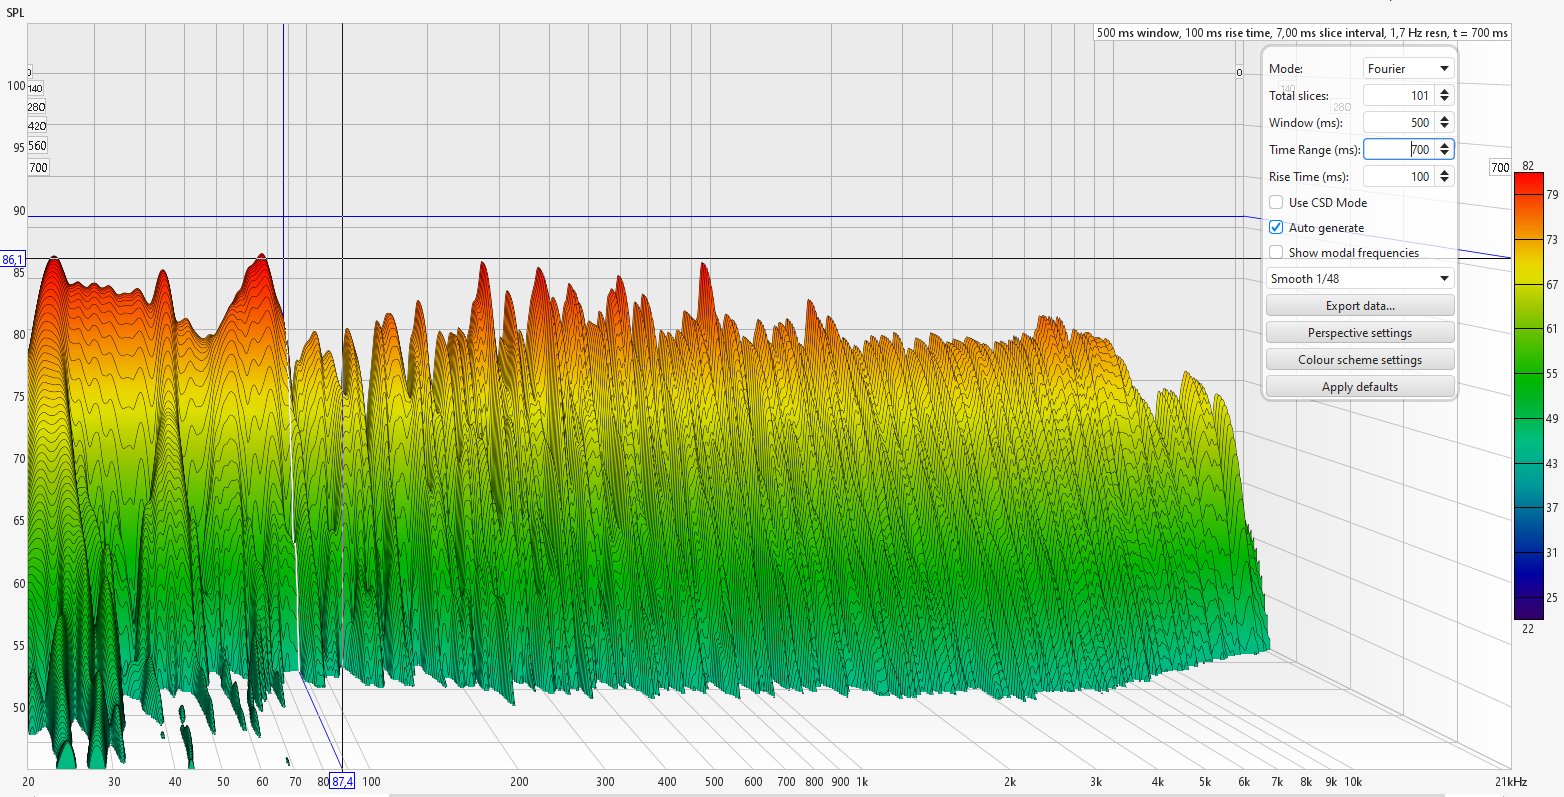Decrease Time Range (ms) with the down arrow
Image resolution: width=1564 pixels, height=797 pixels.
point(1444,155)
